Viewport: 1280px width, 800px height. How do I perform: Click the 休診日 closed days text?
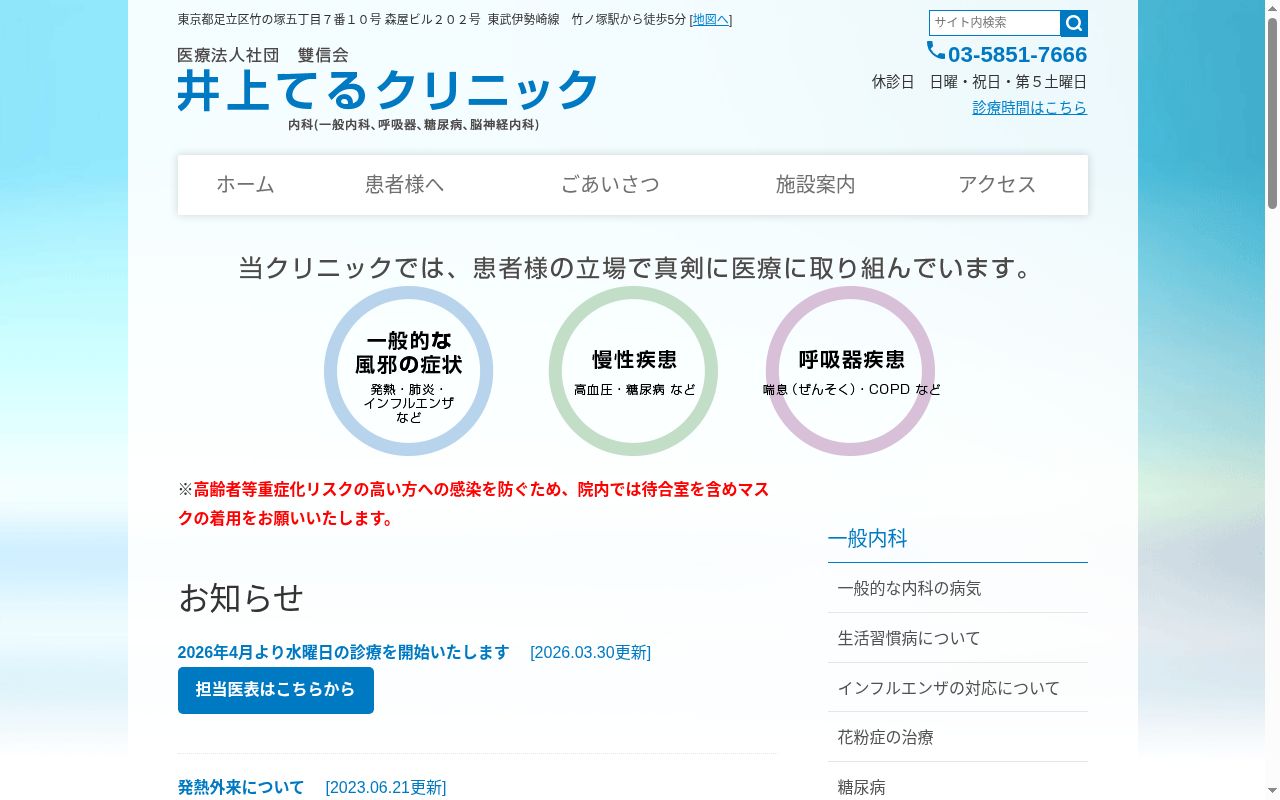tap(979, 82)
